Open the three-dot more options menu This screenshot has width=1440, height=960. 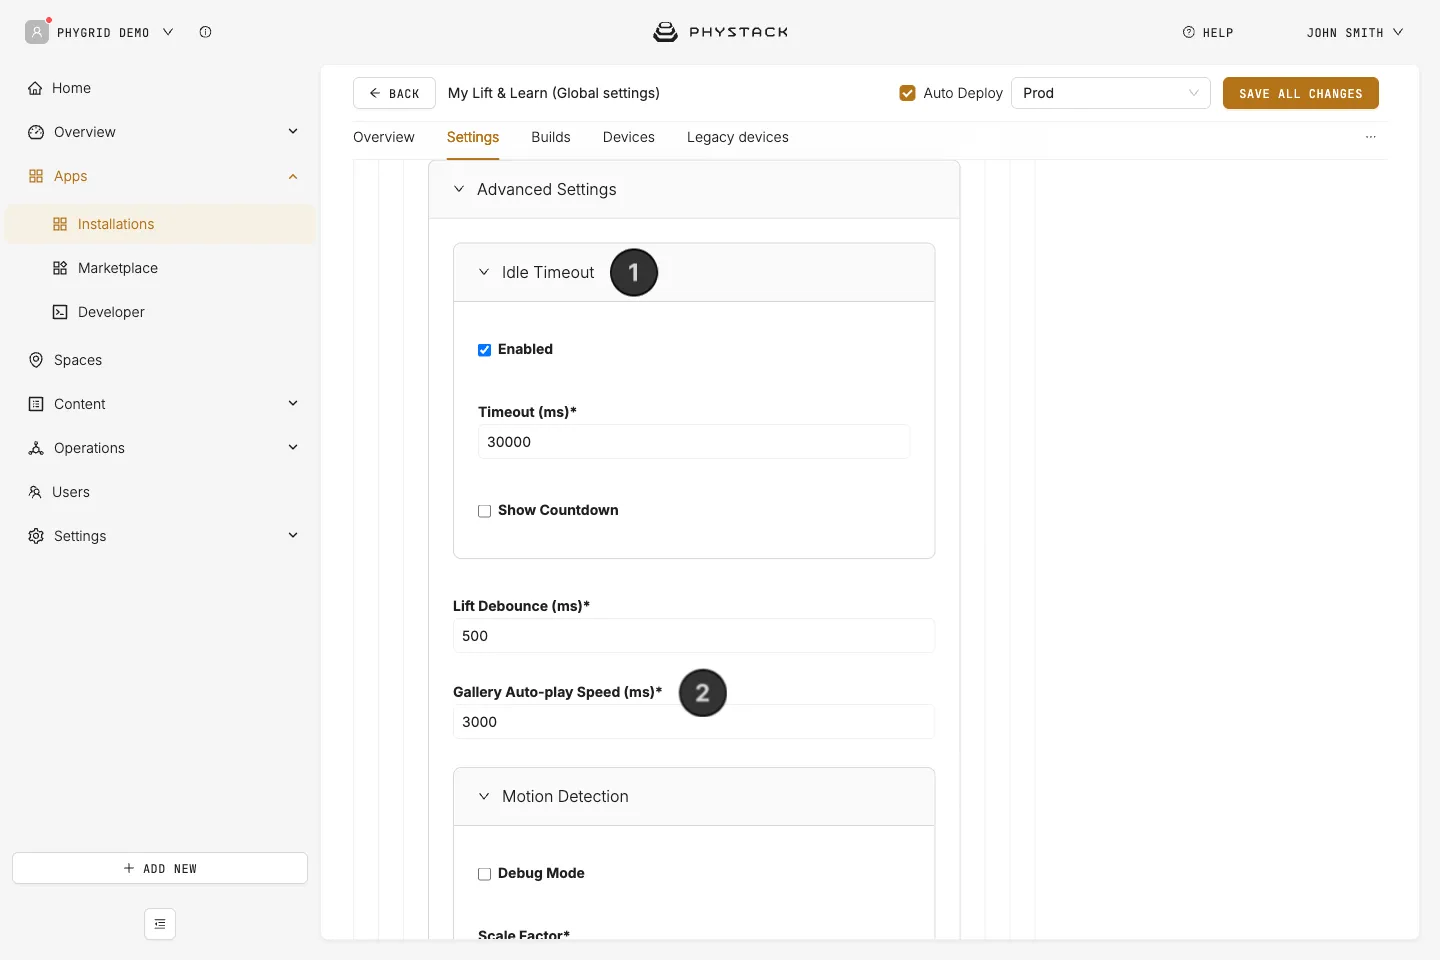1371,137
